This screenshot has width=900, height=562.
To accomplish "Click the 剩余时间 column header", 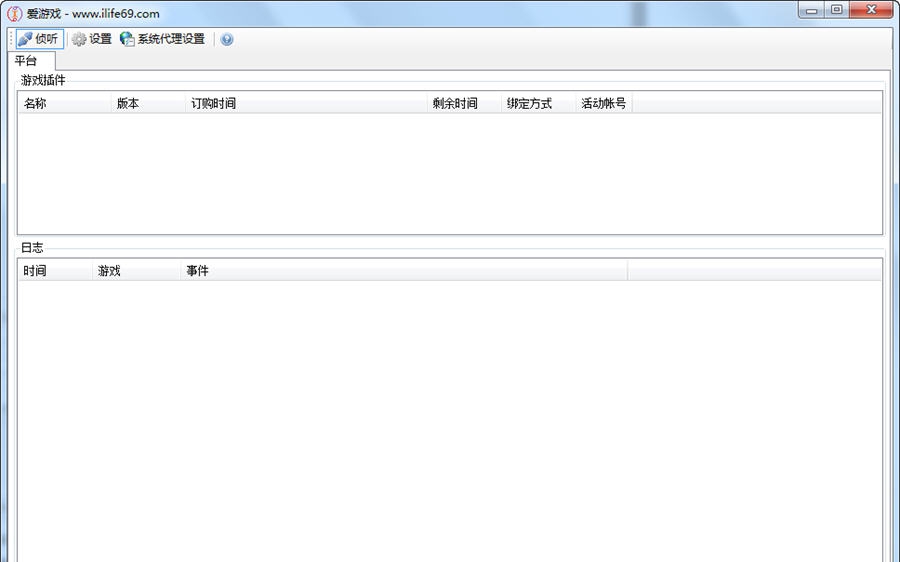I will (464, 103).
